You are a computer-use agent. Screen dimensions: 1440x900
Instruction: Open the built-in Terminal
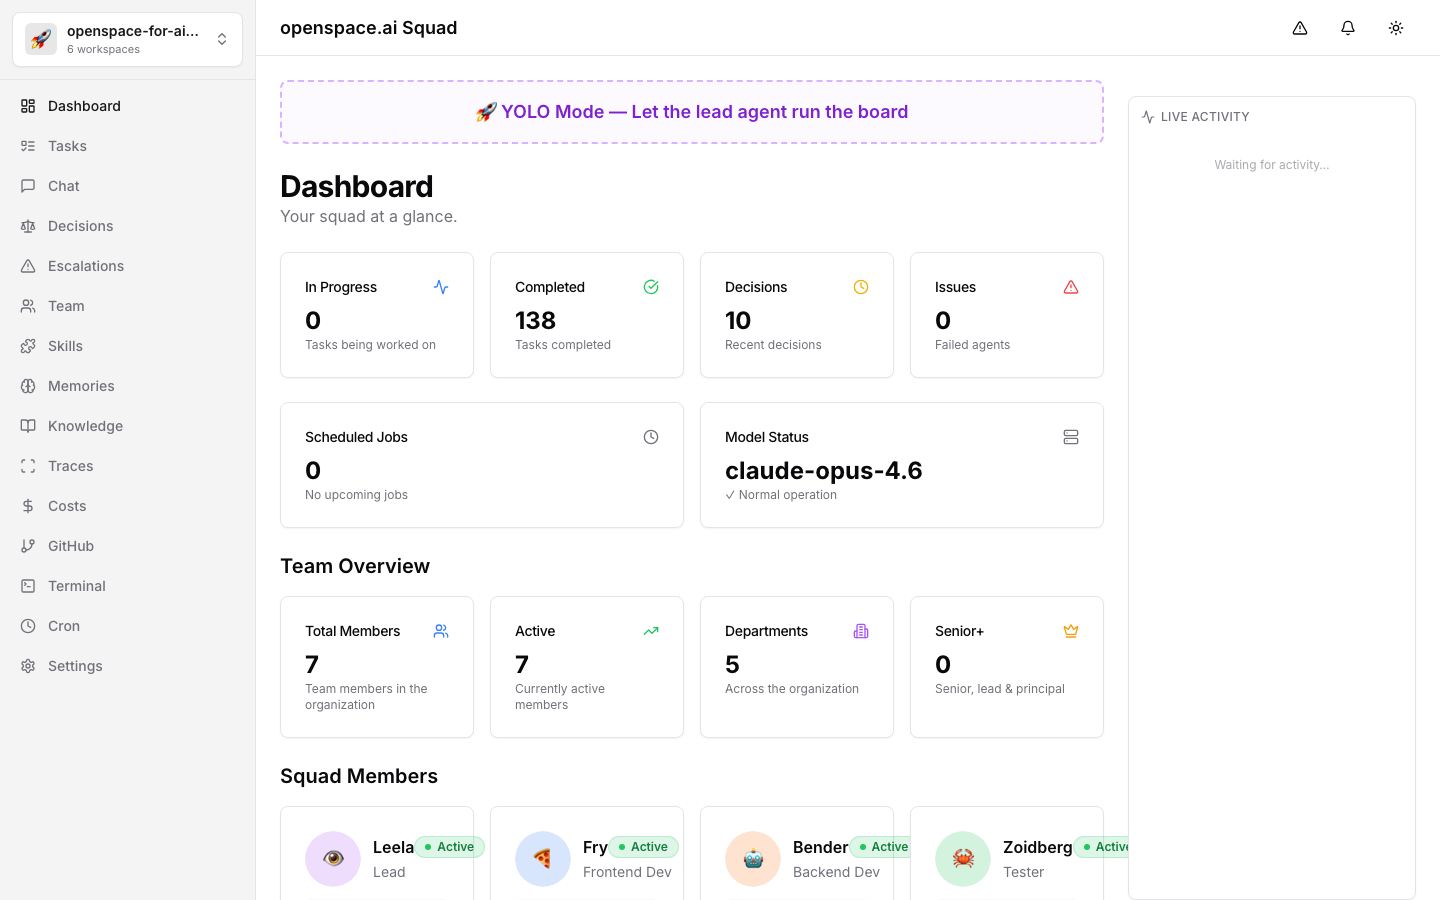(x=76, y=586)
